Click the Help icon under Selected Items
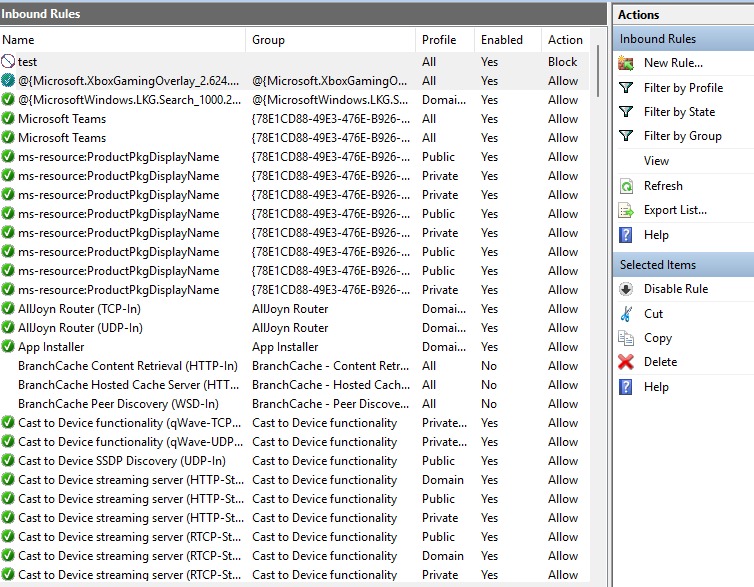This screenshot has width=754, height=587. tap(626, 387)
